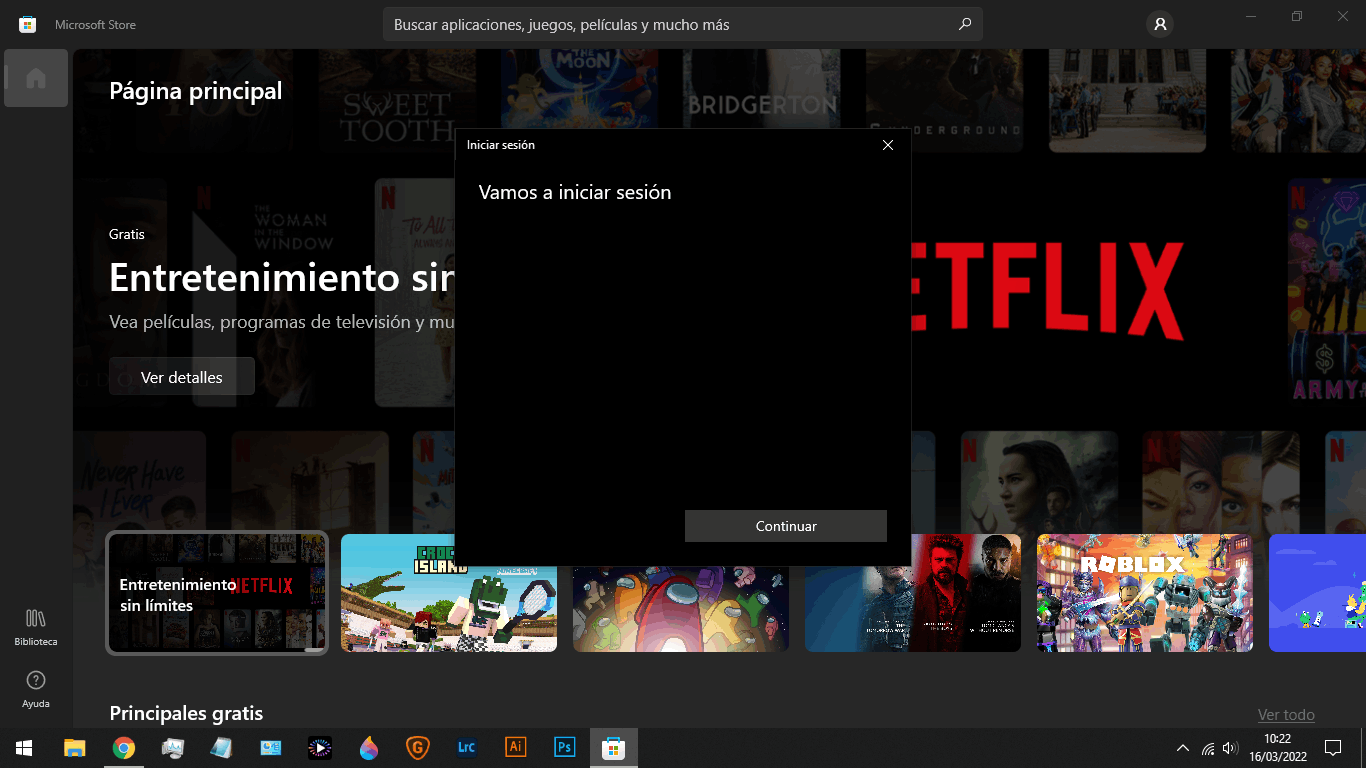Select the Croc Island Minecraft card
Image resolution: width=1366 pixels, height=768 pixels.
pos(449,593)
